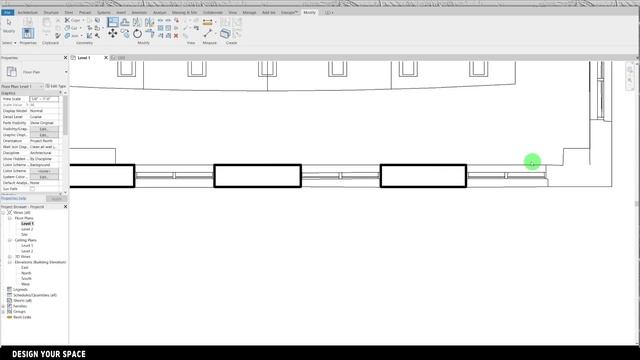Image resolution: width=640 pixels, height=360 pixels.
Task: Select the Aligned Dimension measure icon
Action: click(x=207, y=22)
